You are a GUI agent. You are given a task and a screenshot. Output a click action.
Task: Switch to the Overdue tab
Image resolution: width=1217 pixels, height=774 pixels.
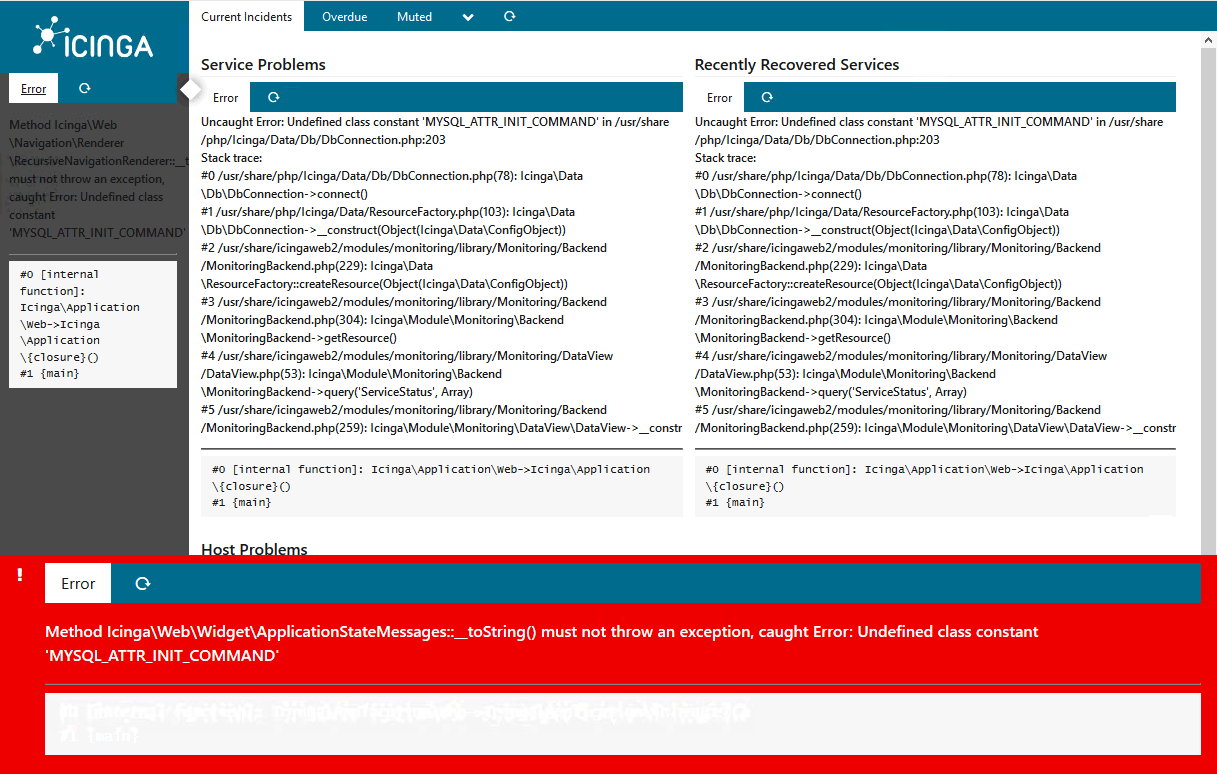coord(344,17)
